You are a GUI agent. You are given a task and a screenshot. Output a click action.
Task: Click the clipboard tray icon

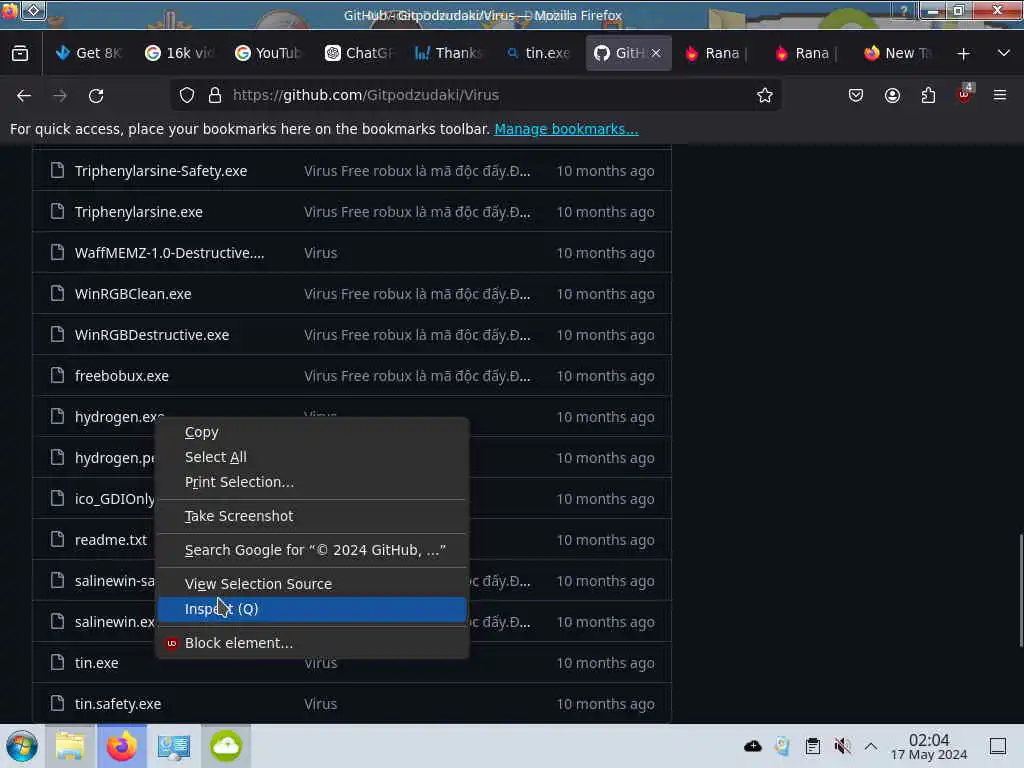pyautogui.click(x=812, y=746)
